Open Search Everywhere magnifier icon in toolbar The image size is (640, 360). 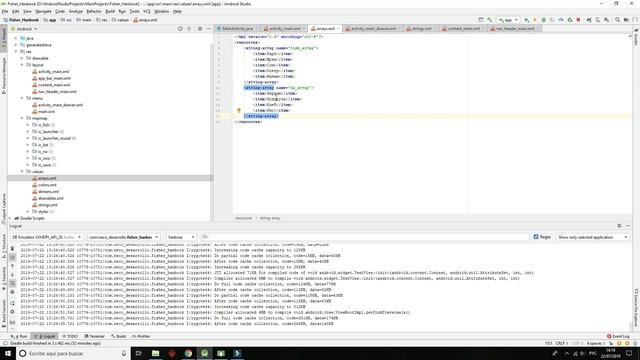tap(618, 20)
